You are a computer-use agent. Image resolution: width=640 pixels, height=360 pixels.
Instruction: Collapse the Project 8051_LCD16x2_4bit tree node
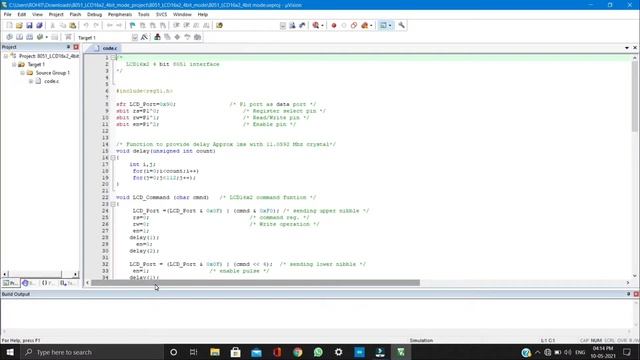[6, 56]
